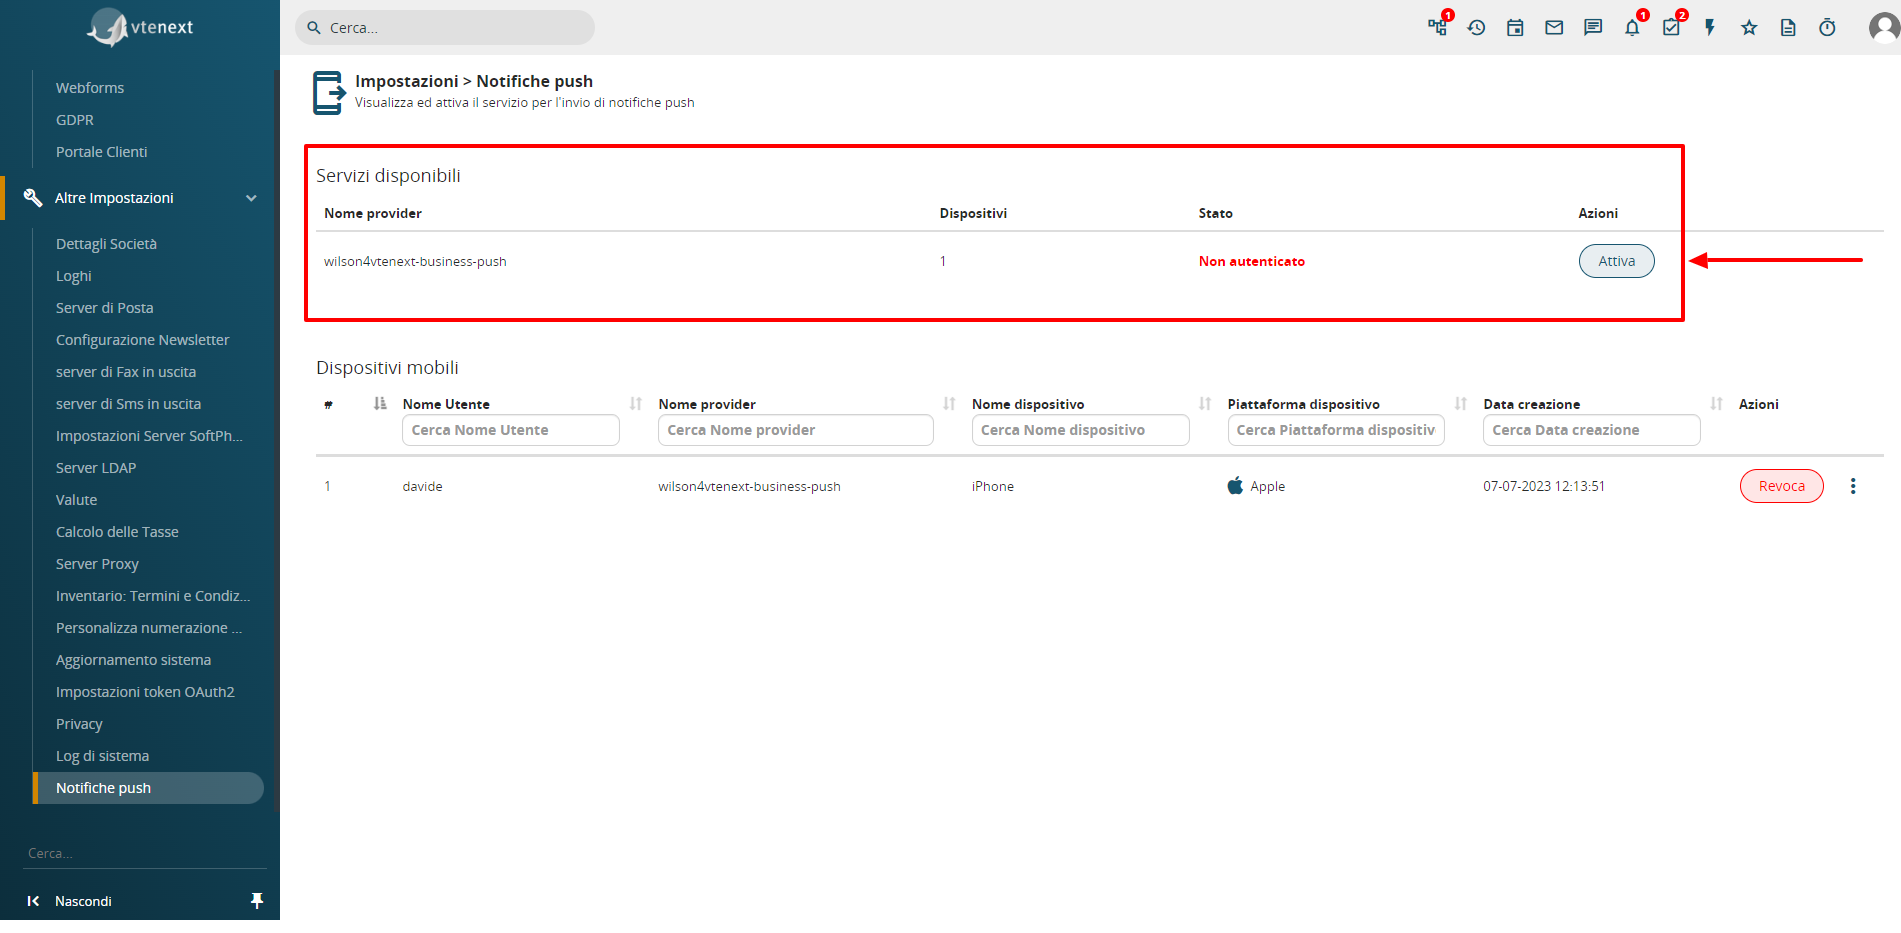1901x933 pixels.
Task: Open Server di Posta settings
Action: click(105, 308)
